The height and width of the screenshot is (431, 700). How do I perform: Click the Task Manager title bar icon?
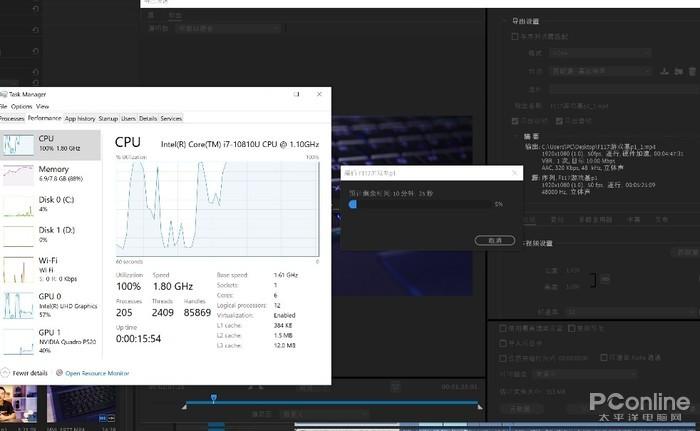4,94
